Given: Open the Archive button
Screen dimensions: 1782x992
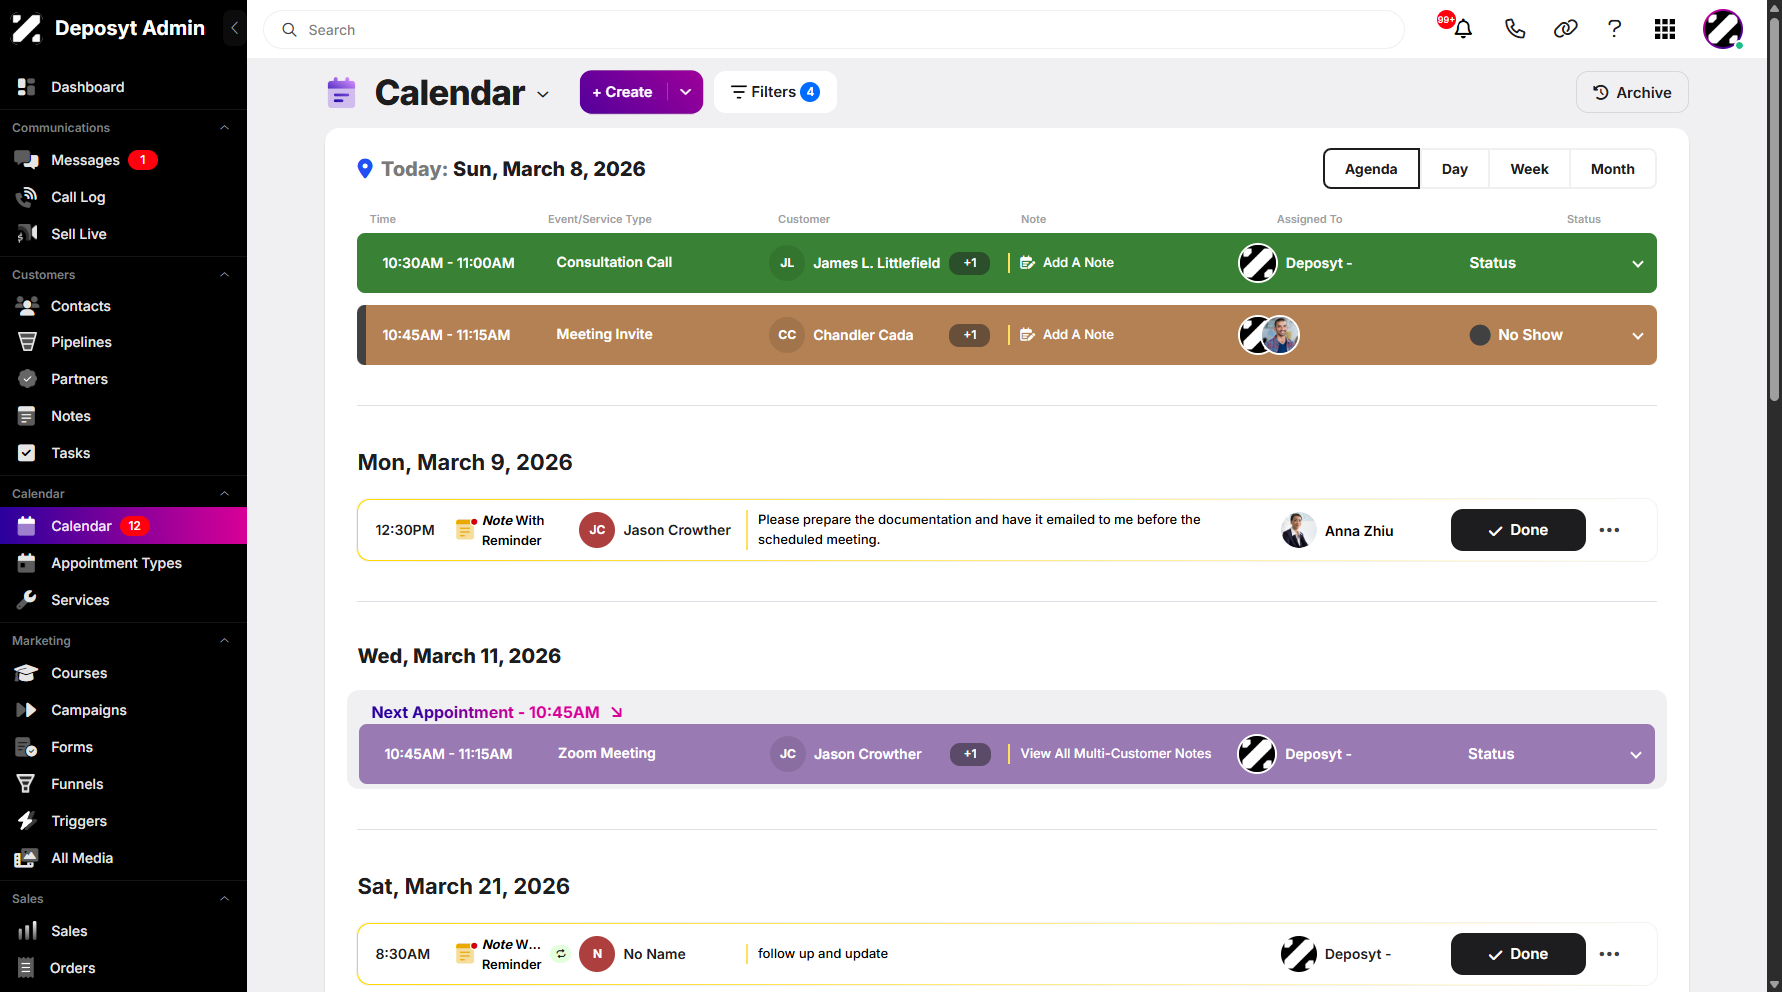Looking at the screenshot, I should (x=1632, y=92).
